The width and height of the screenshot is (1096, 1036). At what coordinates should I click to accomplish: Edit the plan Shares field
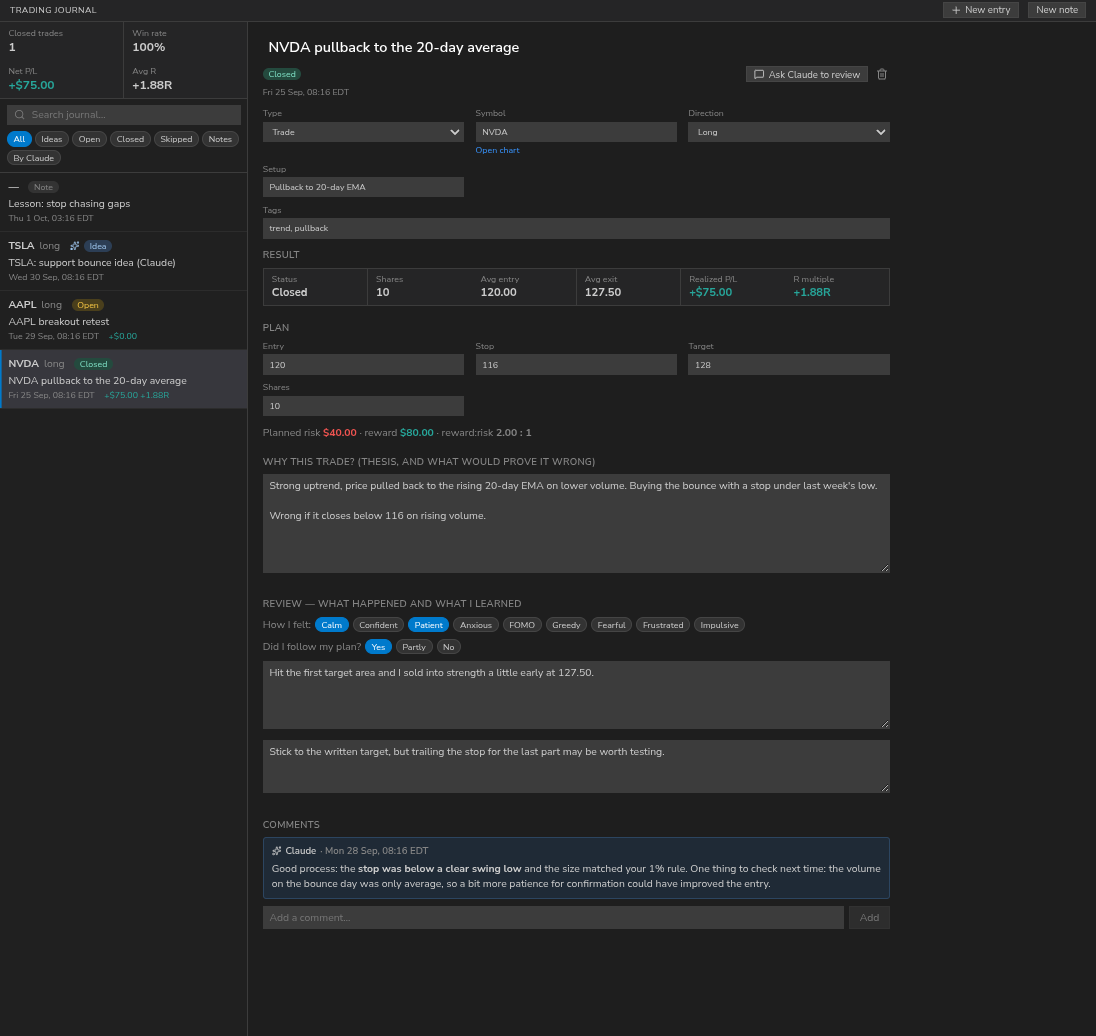tap(363, 406)
